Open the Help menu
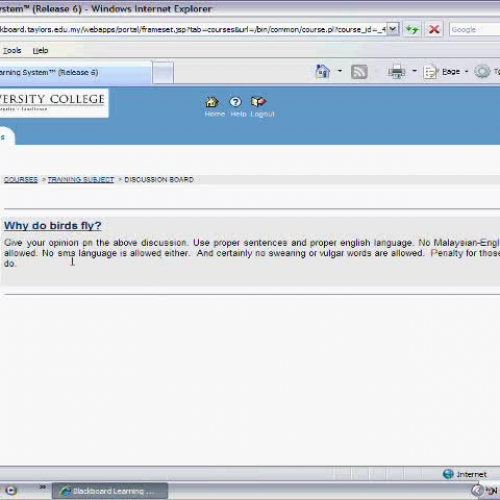Viewport: 500px width, 500px height. tap(40, 50)
